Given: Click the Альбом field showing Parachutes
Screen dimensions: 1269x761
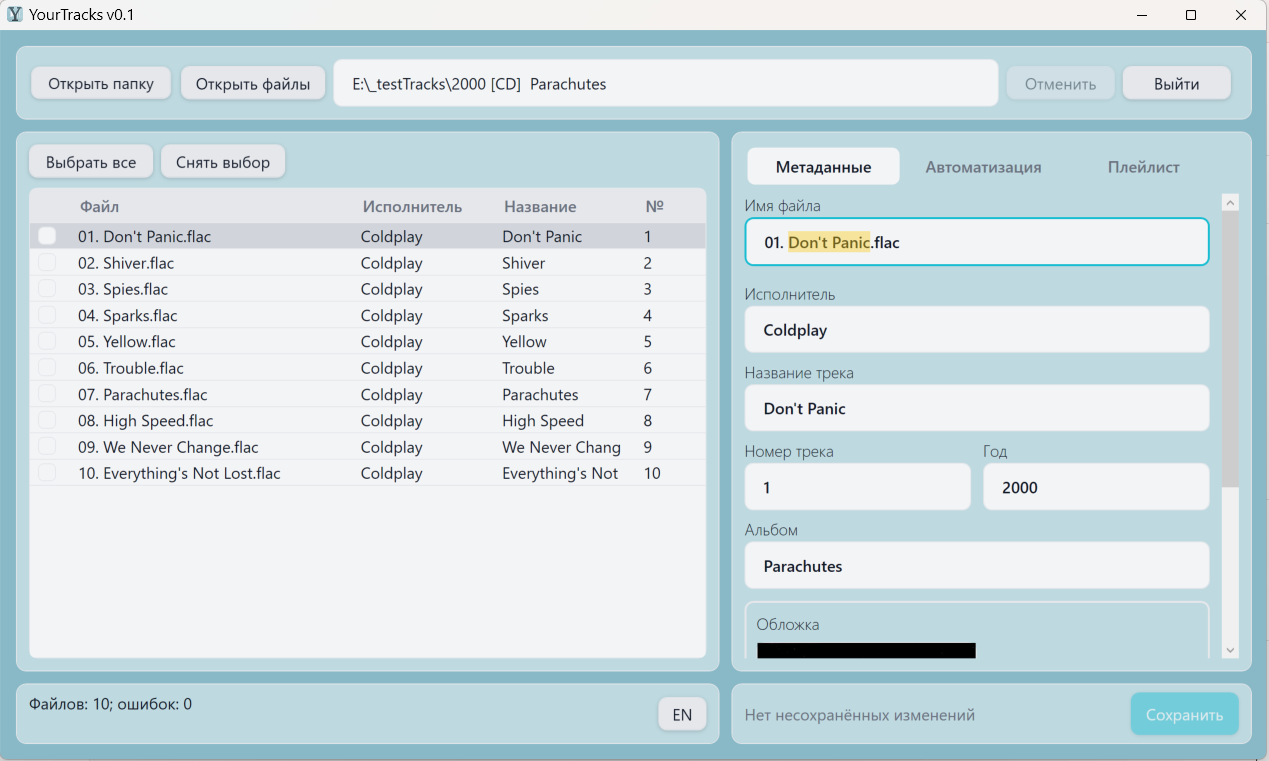Looking at the screenshot, I should point(977,566).
